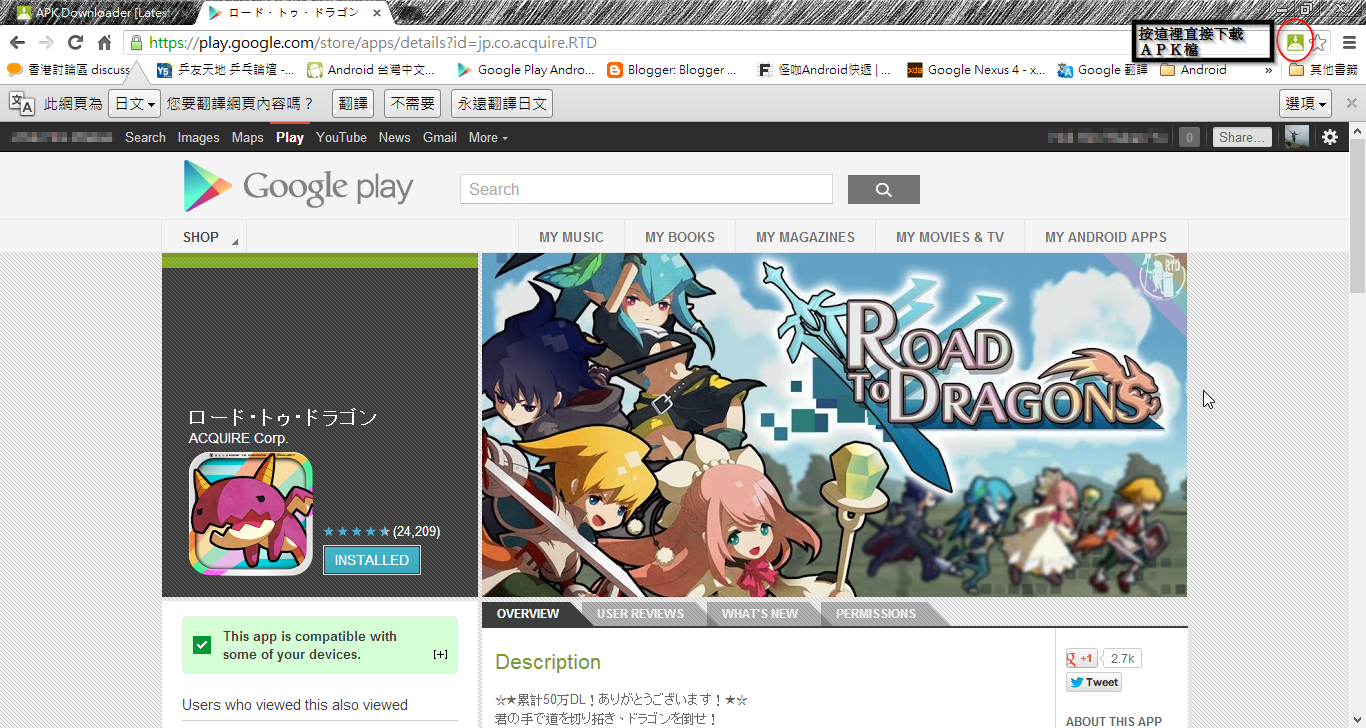Click the browser Back arrow
Screen dimensions: 1366x728
(17, 42)
